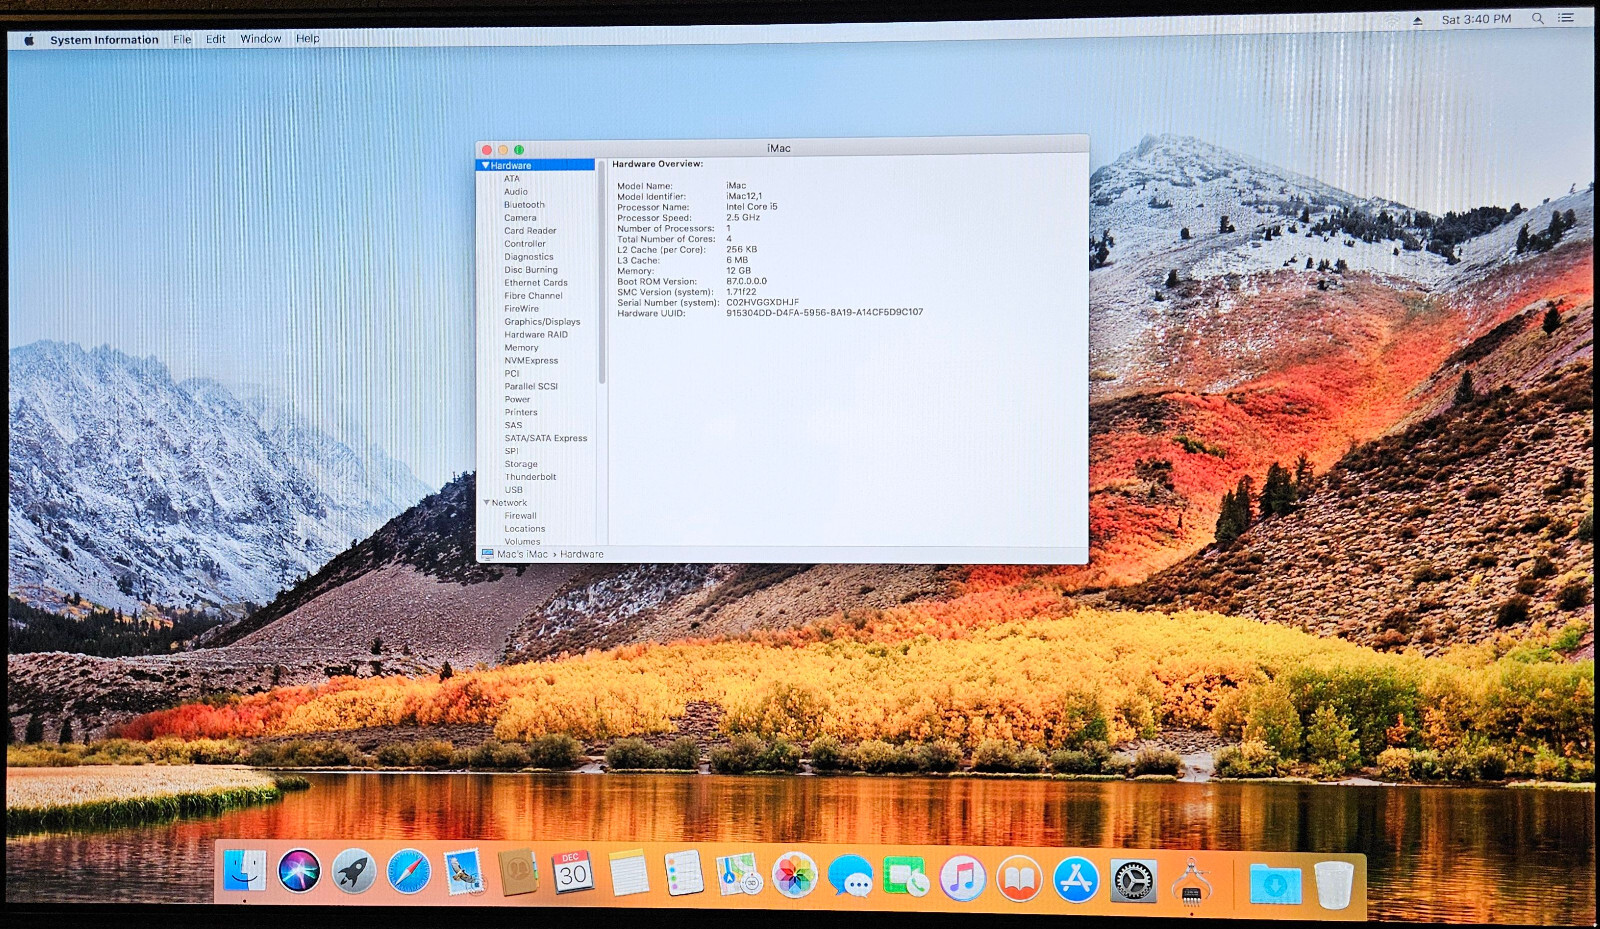This screenshot has width=1600, height=929.
Task: Open iBooks orange icon in Dock
Action: (x=1019, y=880)
